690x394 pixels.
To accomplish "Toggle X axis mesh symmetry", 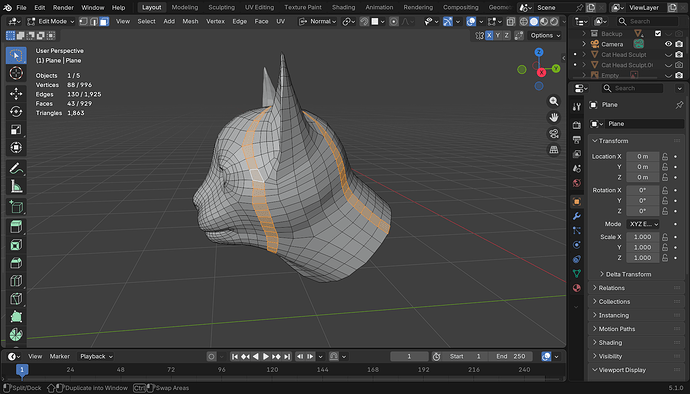I will click(x=489, y=36).
